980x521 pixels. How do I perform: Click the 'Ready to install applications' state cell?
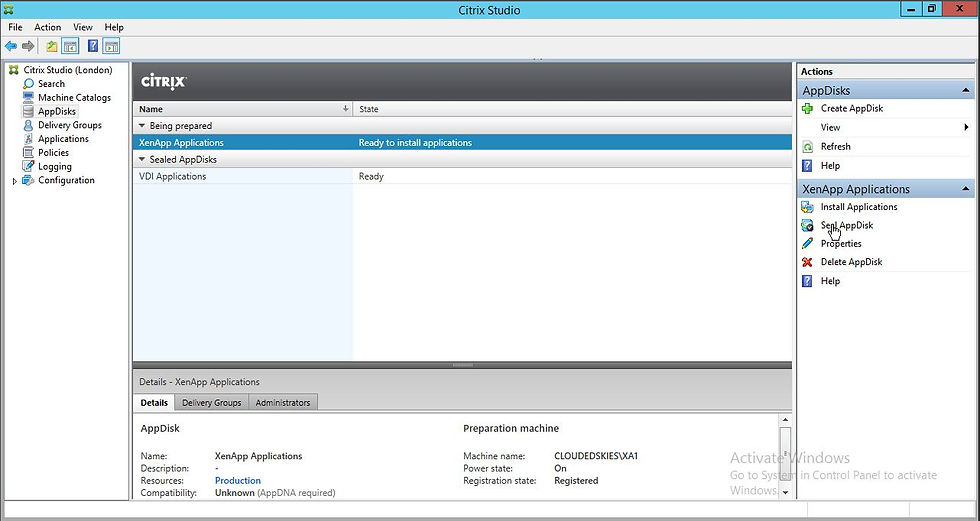415,142
